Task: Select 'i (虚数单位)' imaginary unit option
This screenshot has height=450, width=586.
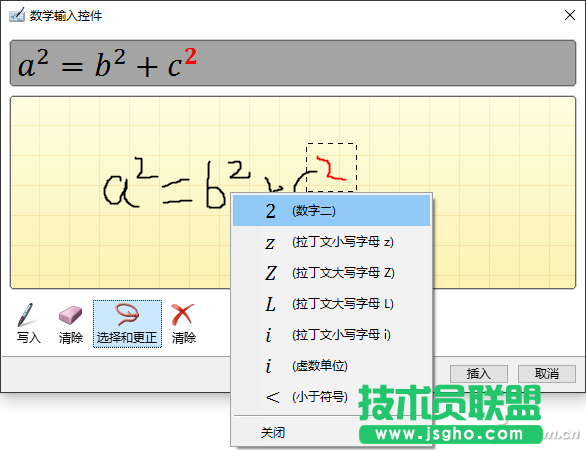Action: click(331, 366)
